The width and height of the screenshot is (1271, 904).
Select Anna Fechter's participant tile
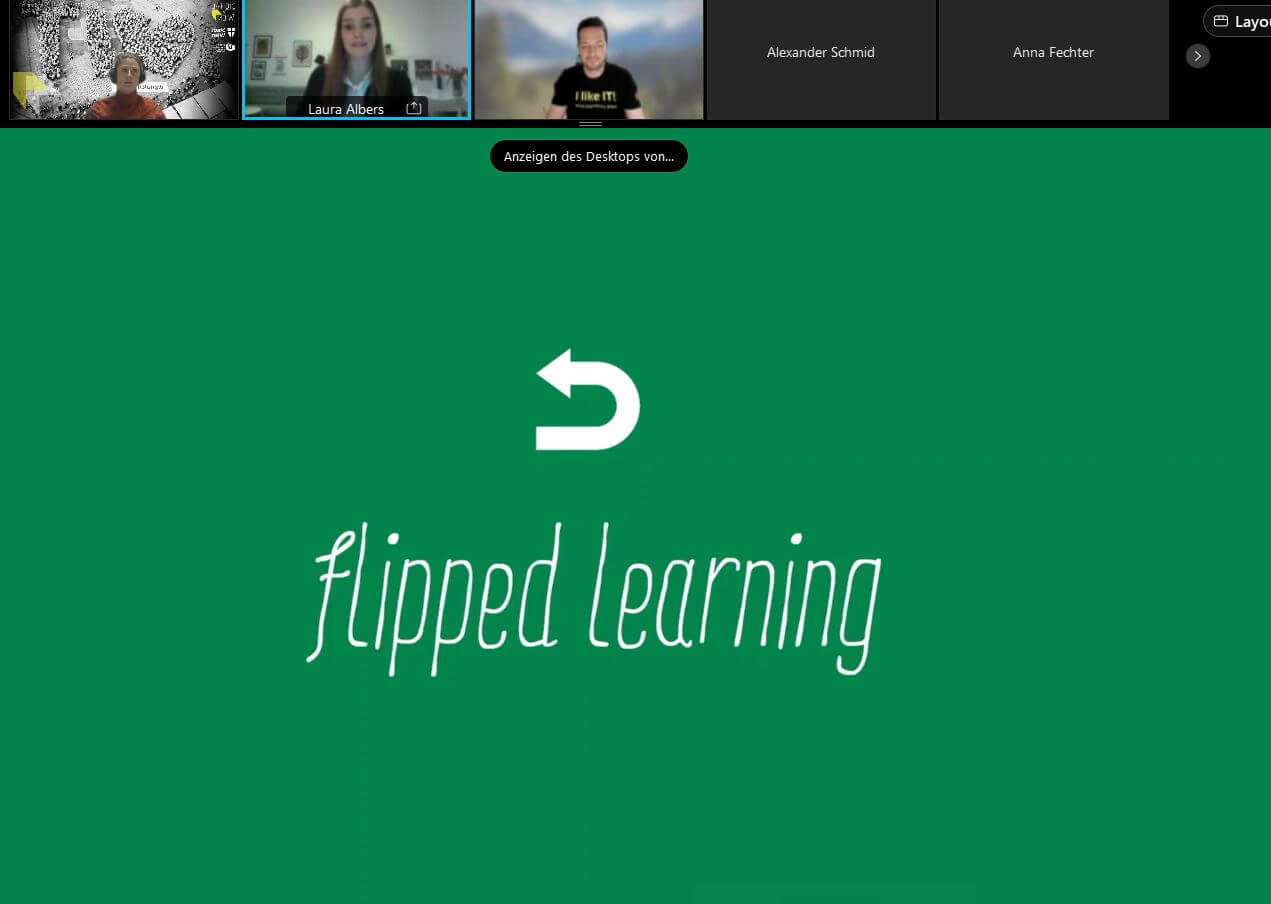click(1052, 60)
